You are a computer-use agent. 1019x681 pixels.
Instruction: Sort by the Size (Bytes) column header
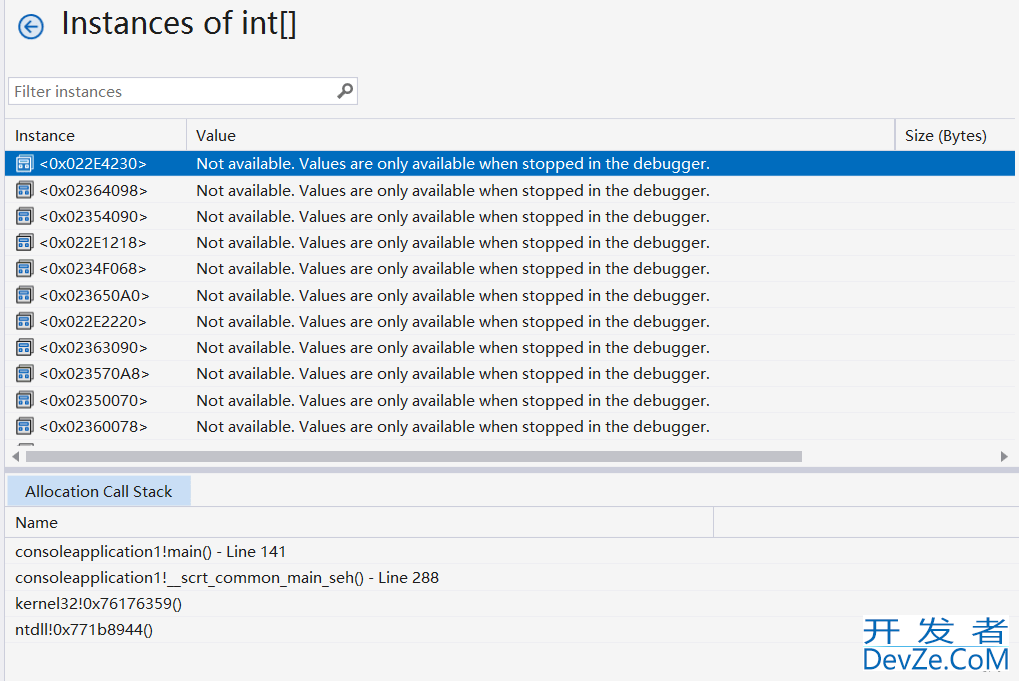point(955,135)
